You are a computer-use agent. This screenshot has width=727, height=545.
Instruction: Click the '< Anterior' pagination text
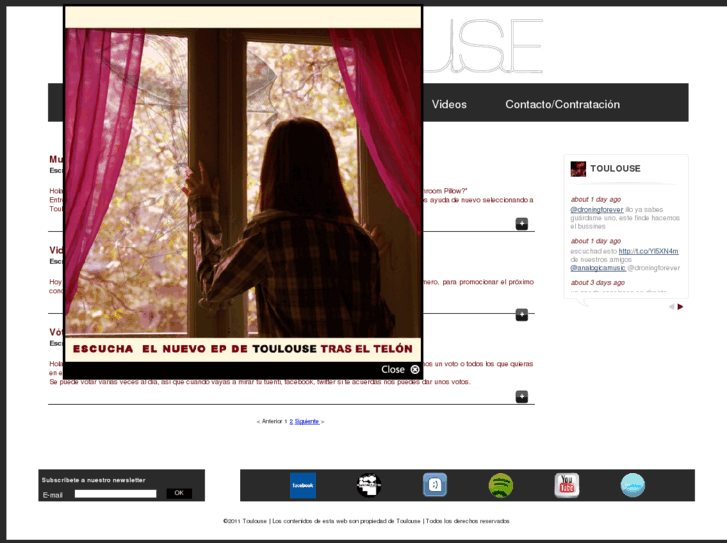[269, 422]
